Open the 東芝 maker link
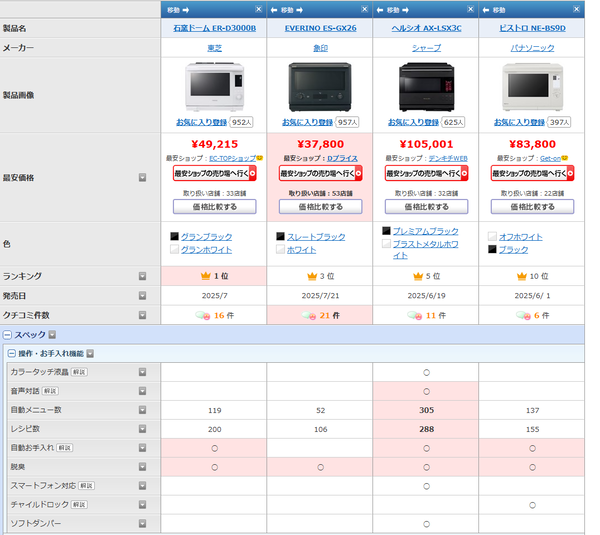 pos(215,48)
